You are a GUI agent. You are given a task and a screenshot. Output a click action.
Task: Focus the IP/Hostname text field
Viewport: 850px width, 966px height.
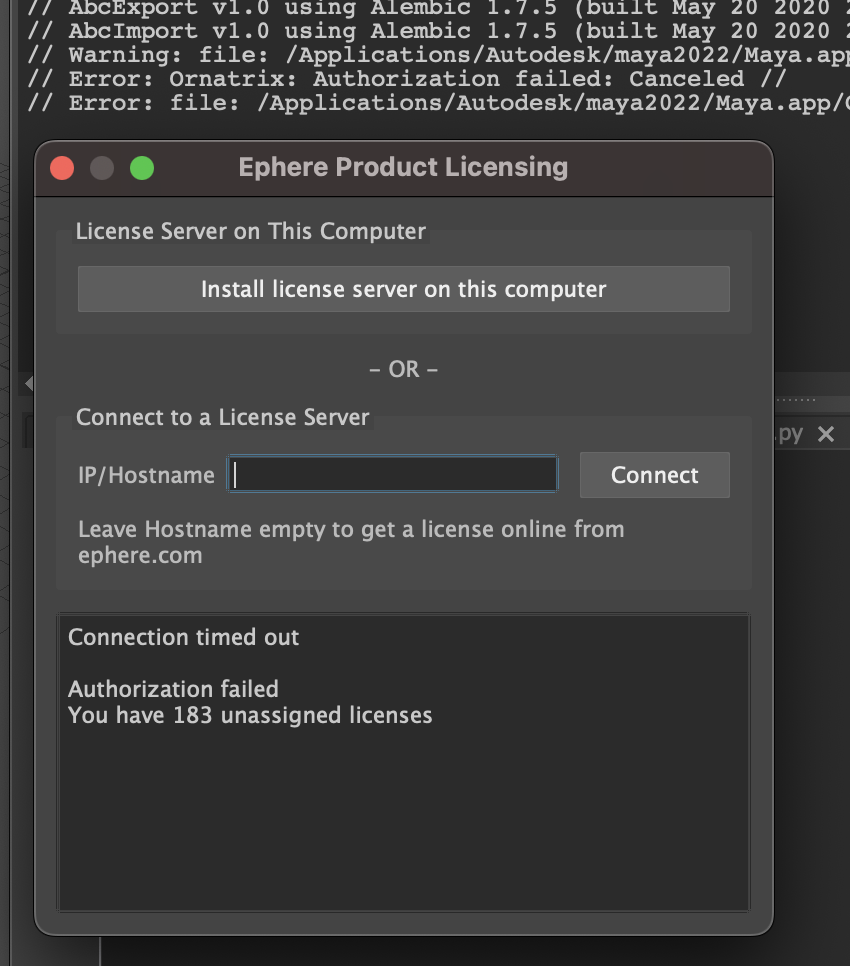click(x=392, y=475)
